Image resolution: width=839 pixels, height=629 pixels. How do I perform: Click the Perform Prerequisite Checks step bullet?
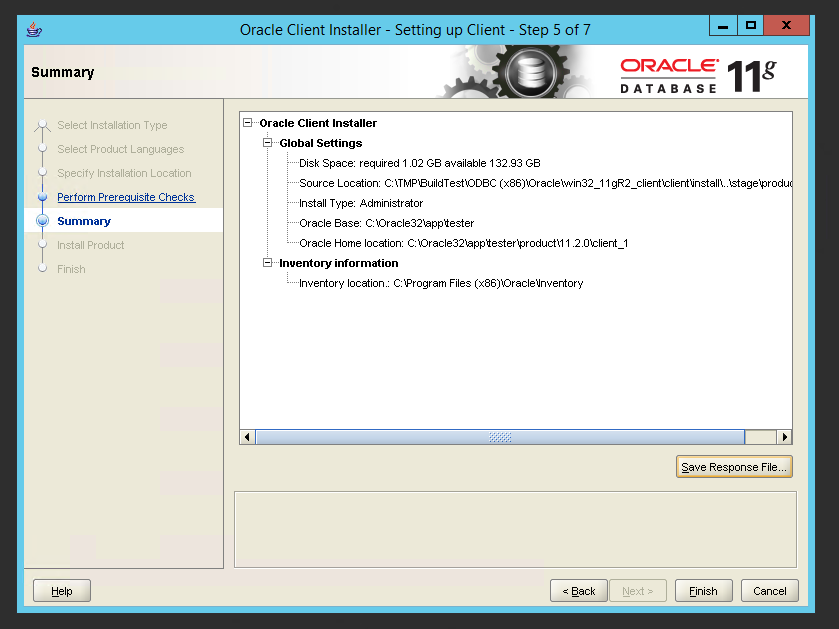[42, 197]
